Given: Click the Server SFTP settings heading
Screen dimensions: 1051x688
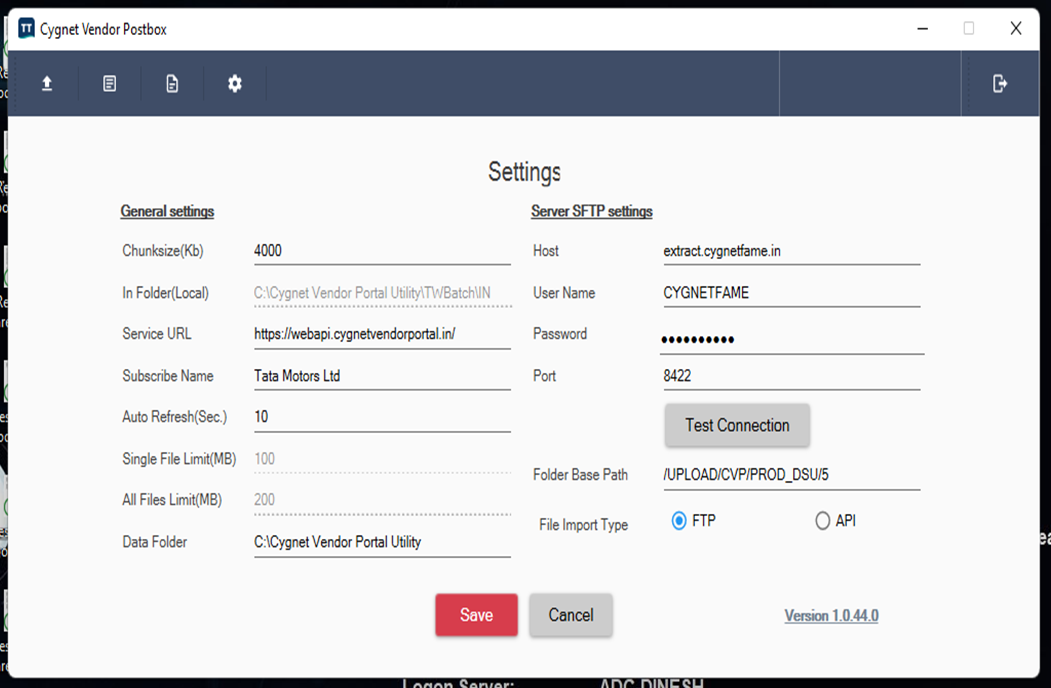Looking at the screenshot, I should (592, 211).
